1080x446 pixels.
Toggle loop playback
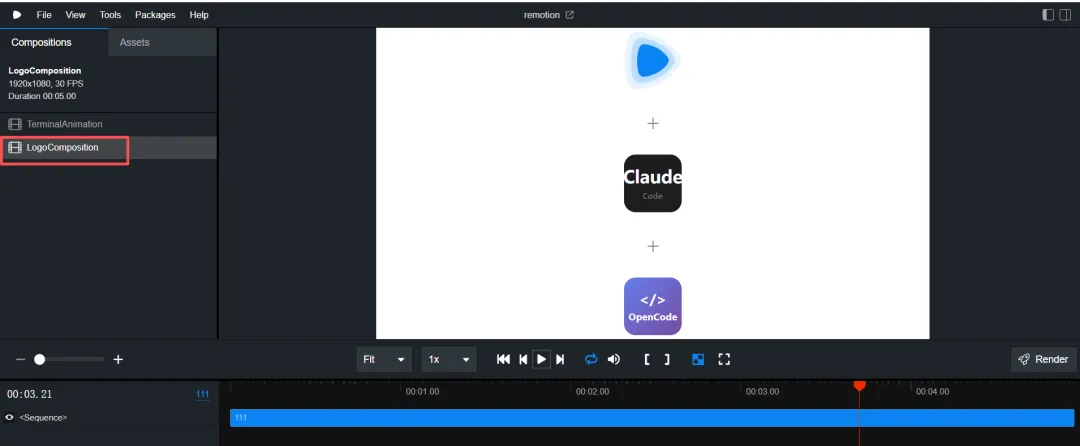click(x=591, y=359)
